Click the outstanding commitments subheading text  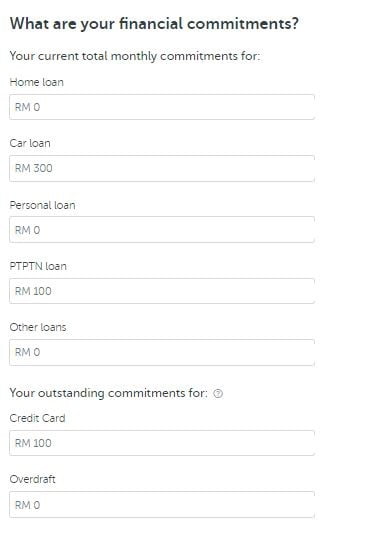pos(108,393)
